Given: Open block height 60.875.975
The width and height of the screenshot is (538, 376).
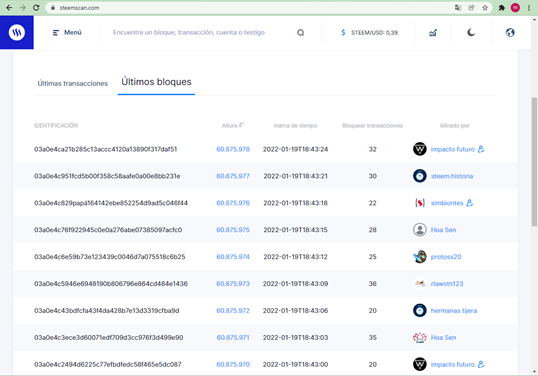Looking at the screenshot, I should click(233, 230).
